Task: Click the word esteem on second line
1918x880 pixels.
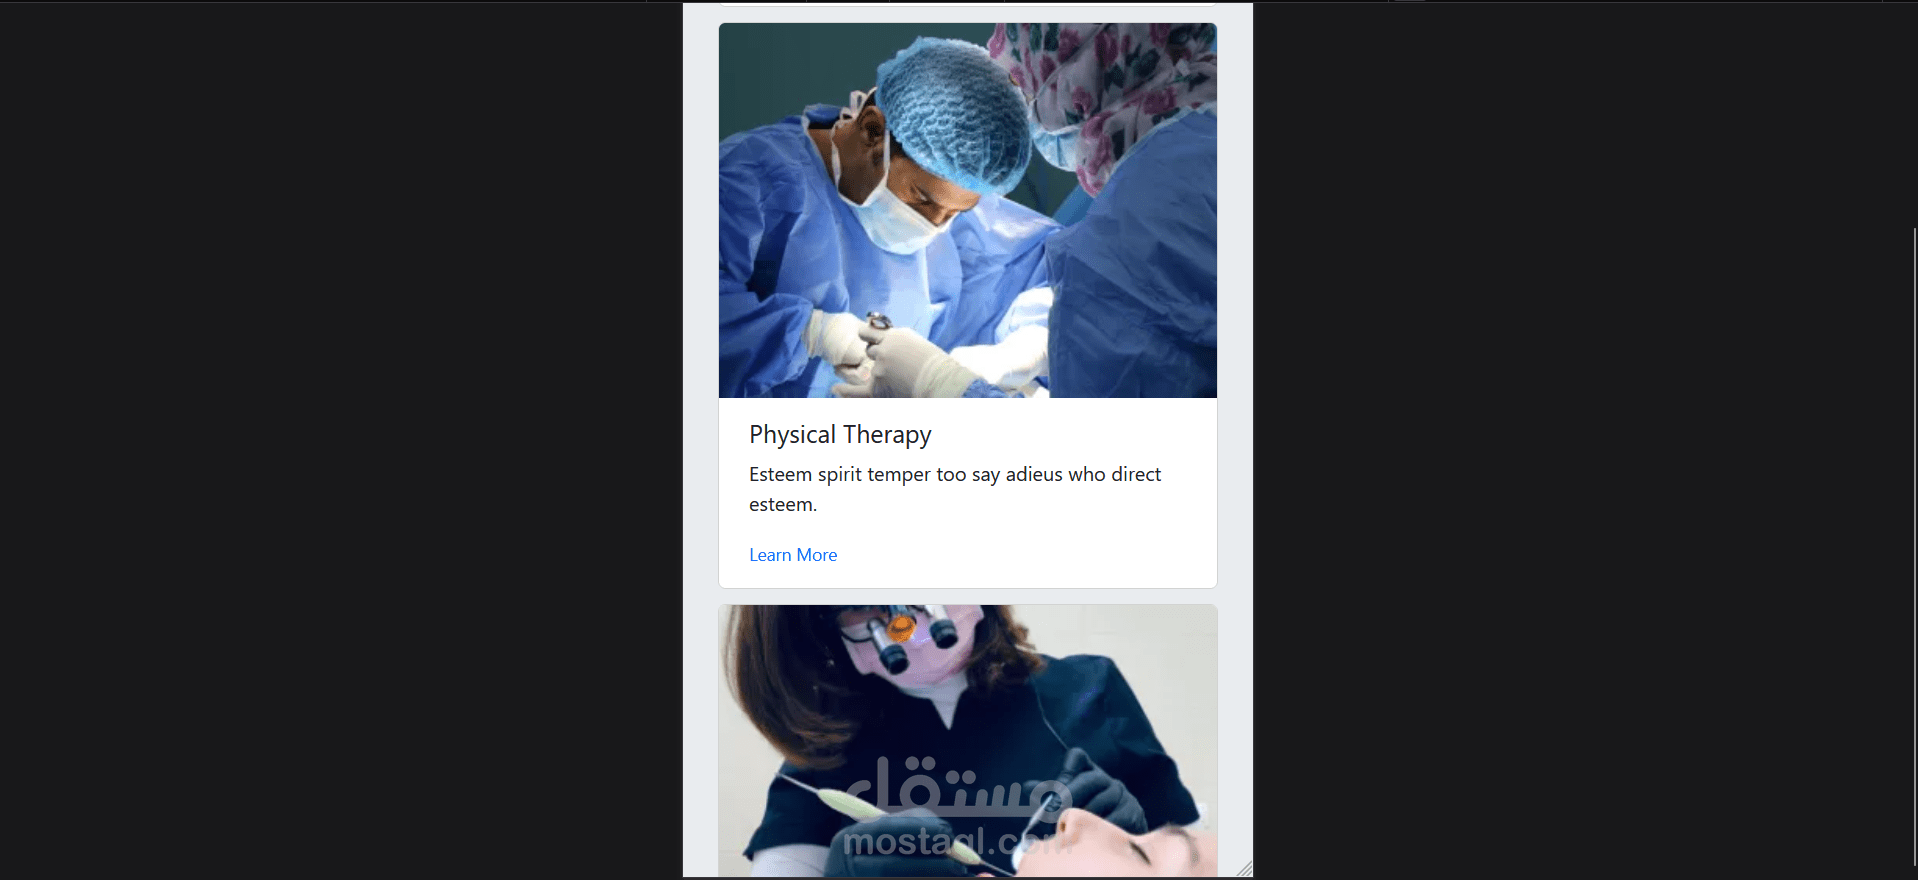Action: click(782, 505)
